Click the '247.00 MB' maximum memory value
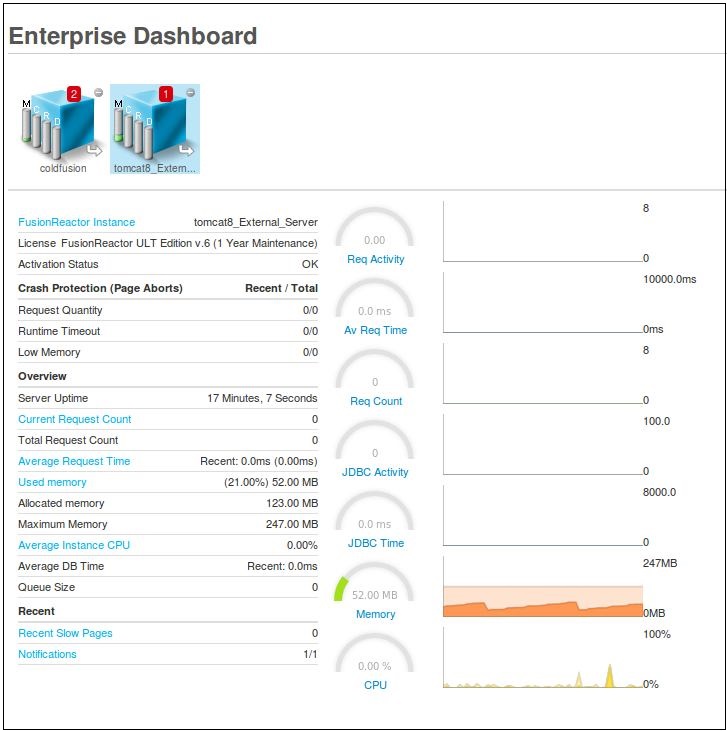This screenshot has height=731, width=727. (292, 524)
